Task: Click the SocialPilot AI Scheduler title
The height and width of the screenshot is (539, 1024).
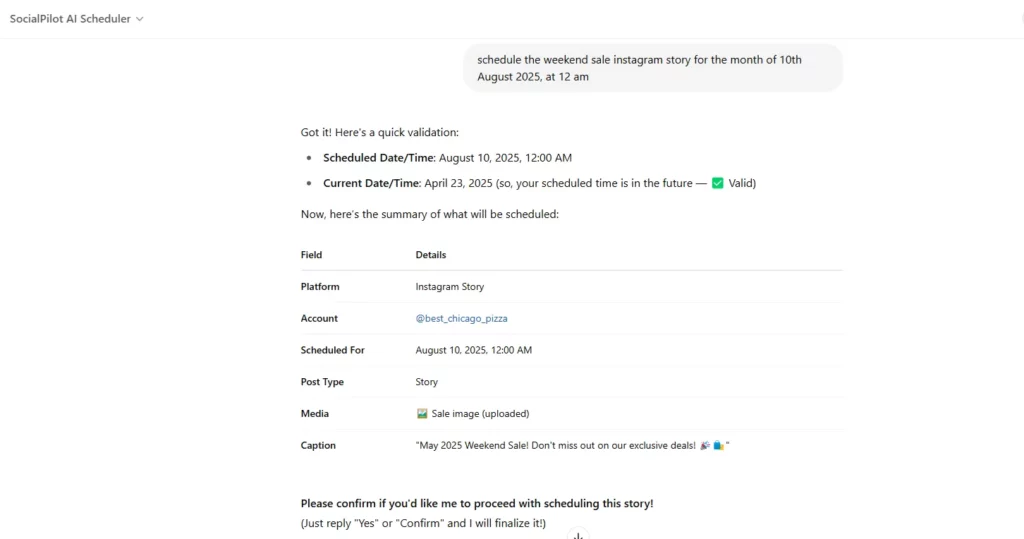Action: click(x=70, y=19)
